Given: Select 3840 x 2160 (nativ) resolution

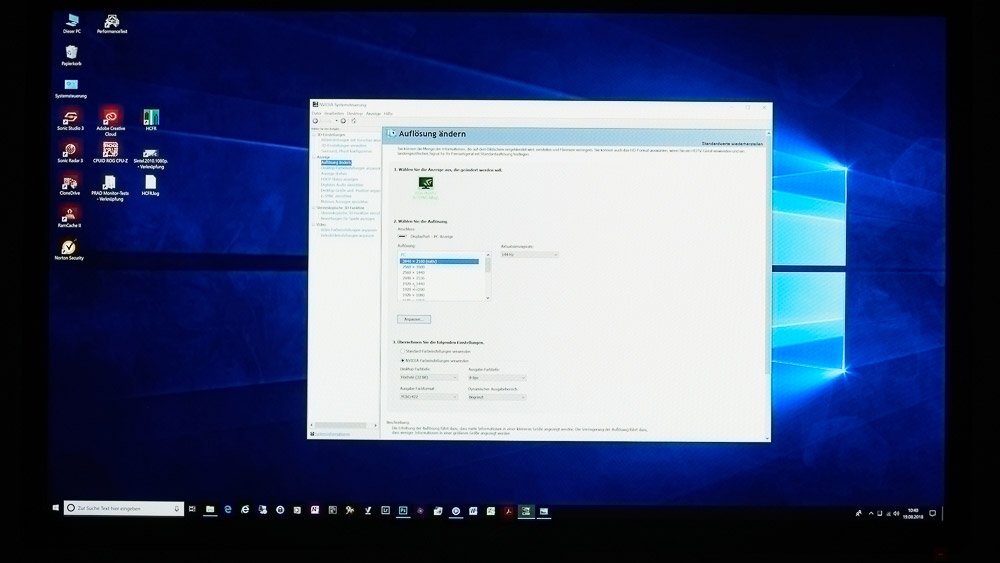Looking at the screenshot, I should coord(439,261).
